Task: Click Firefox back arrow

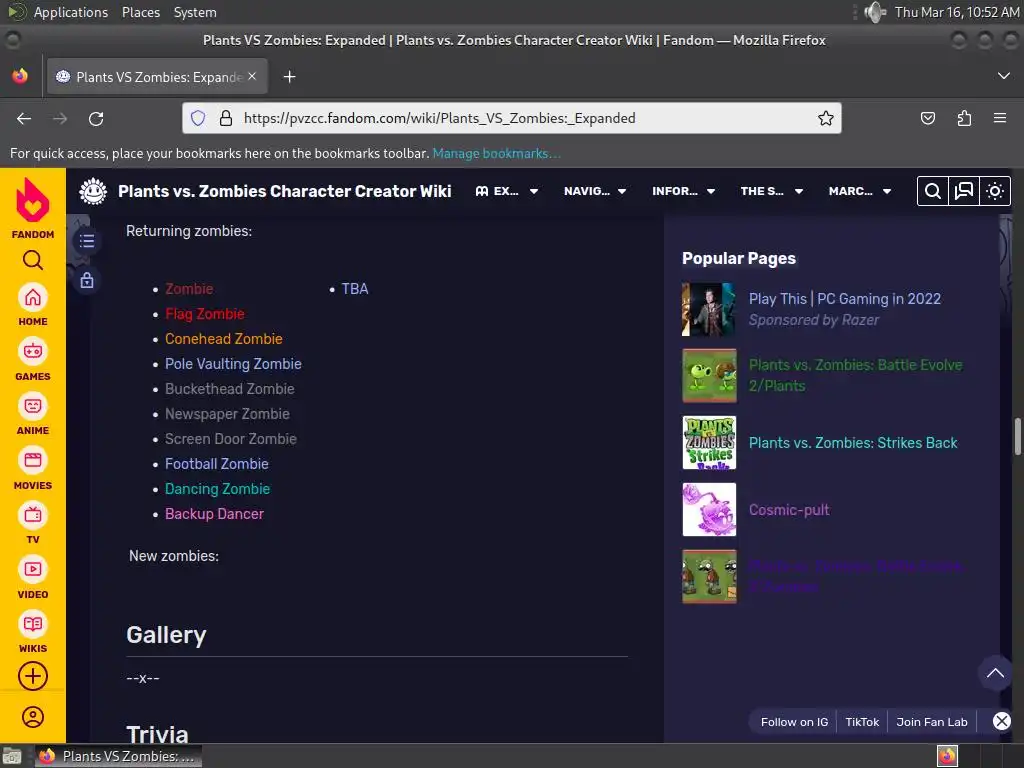Action: tap(24, 119)
